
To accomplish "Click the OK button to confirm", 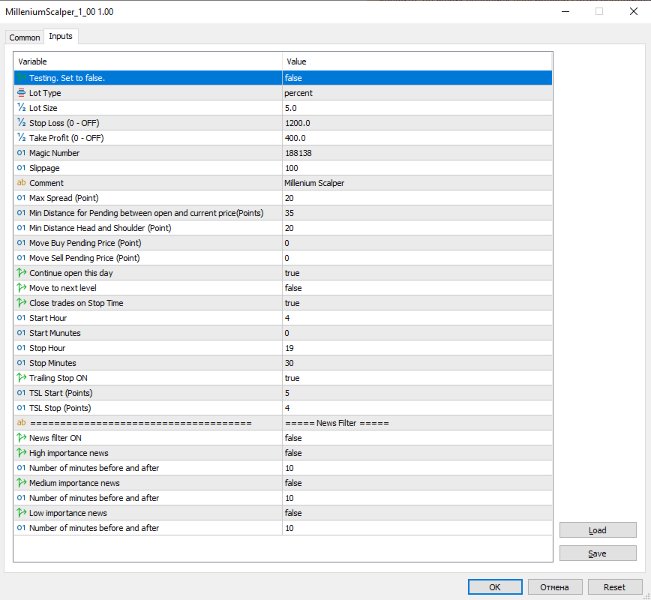I will (495, 587).
